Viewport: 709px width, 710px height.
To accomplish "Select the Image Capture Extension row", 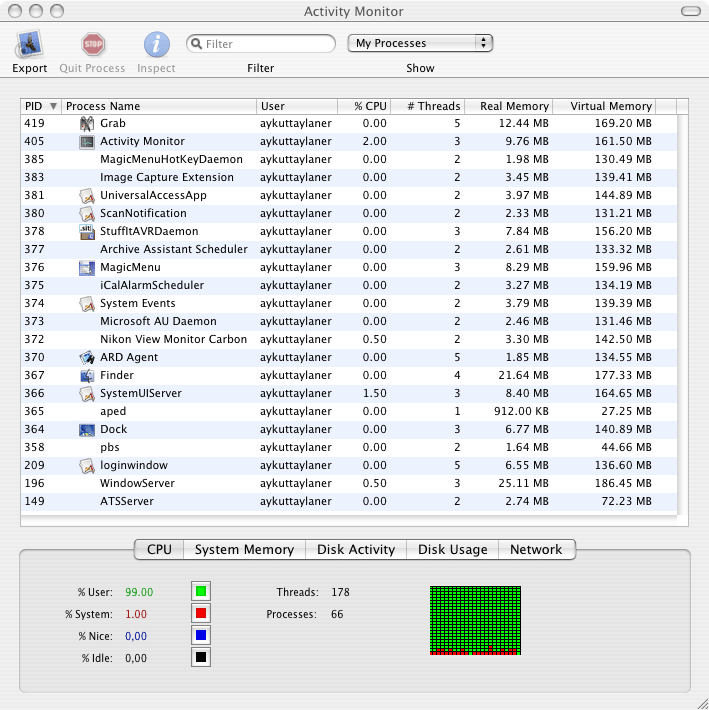I will click(349, 178).
